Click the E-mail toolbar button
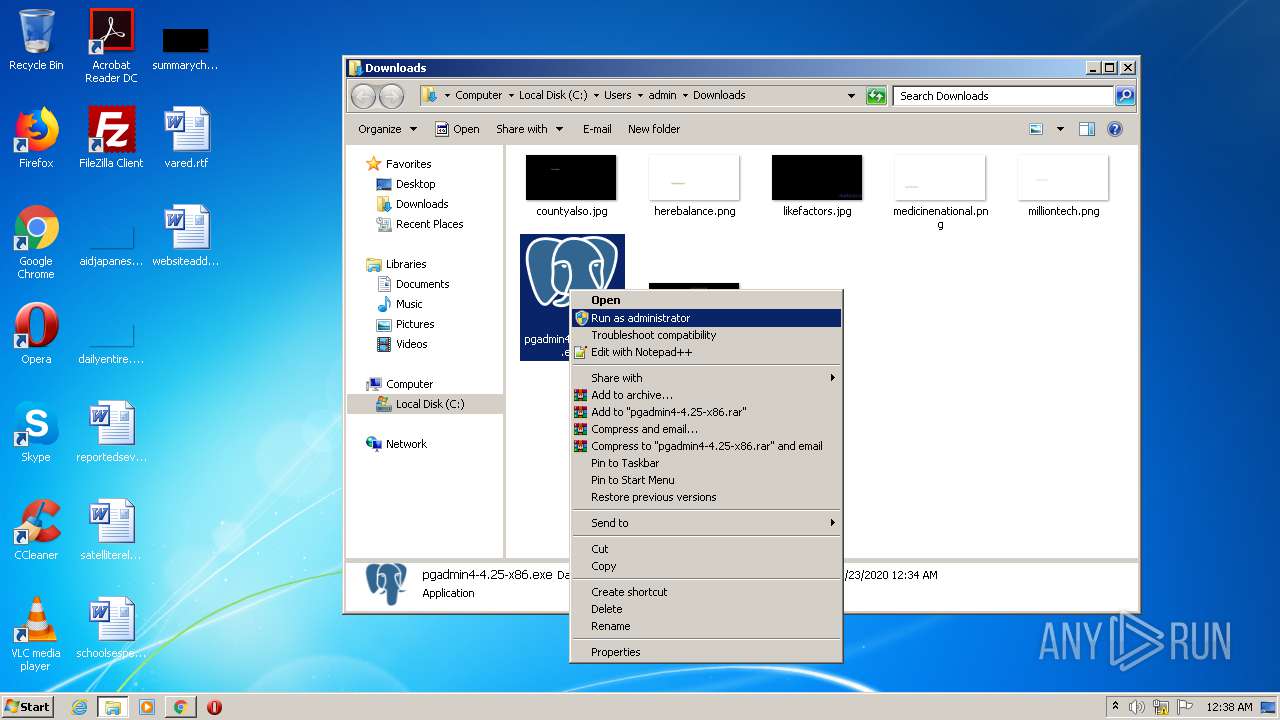1280x720 pixels. pyautogui.click(x=597, y=129)
